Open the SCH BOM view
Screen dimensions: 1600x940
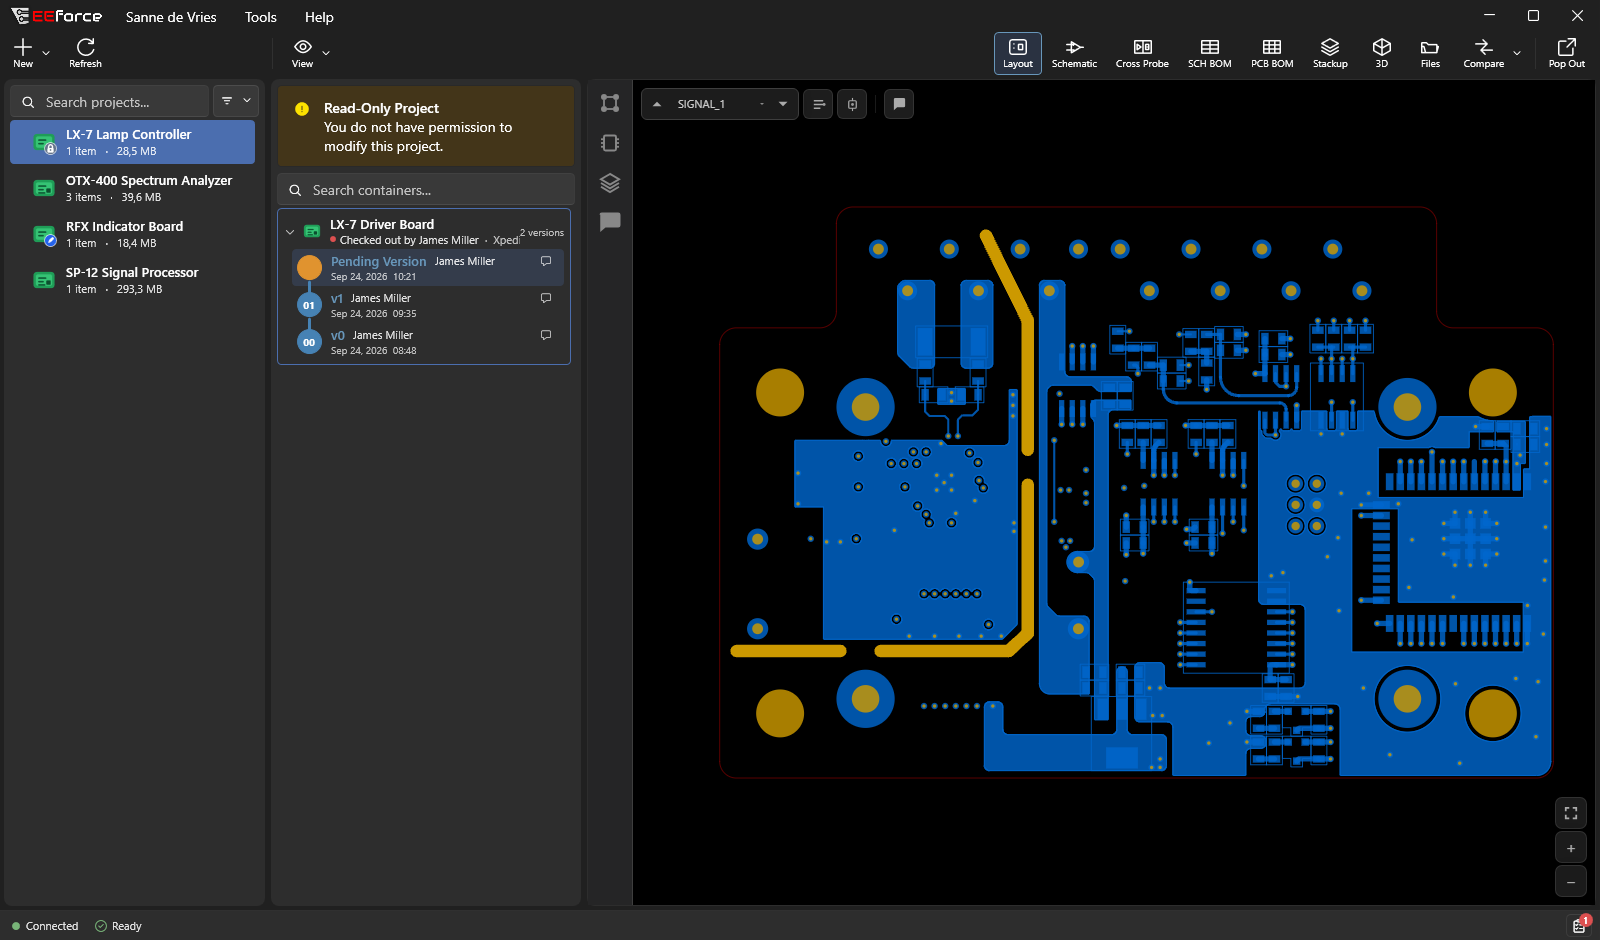(x=1209, y=53)
